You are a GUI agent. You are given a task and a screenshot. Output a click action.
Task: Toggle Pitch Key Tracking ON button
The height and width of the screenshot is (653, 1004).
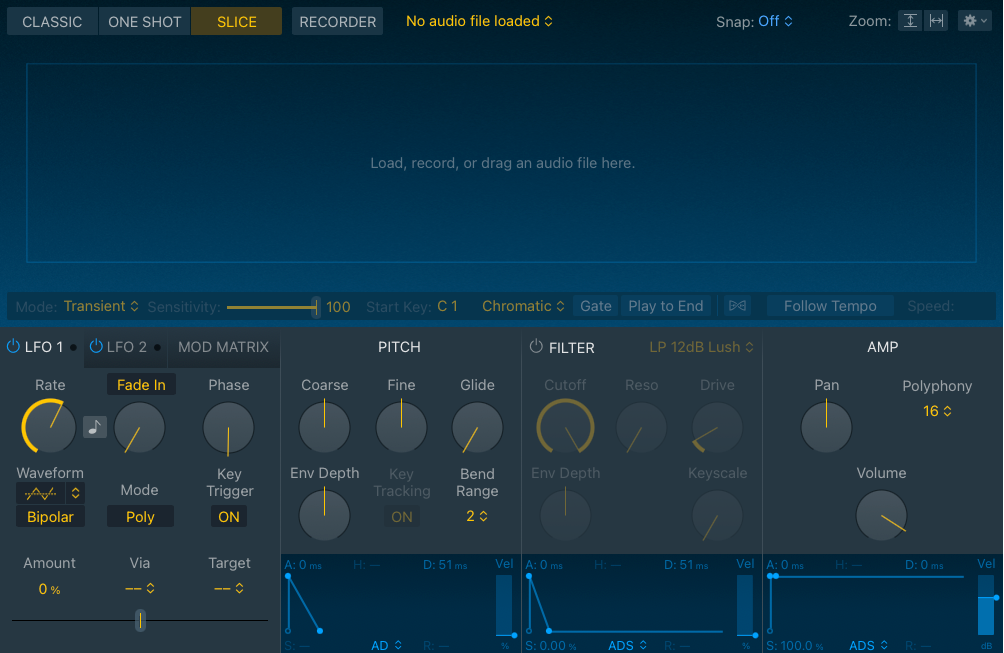tap(401, 517)
